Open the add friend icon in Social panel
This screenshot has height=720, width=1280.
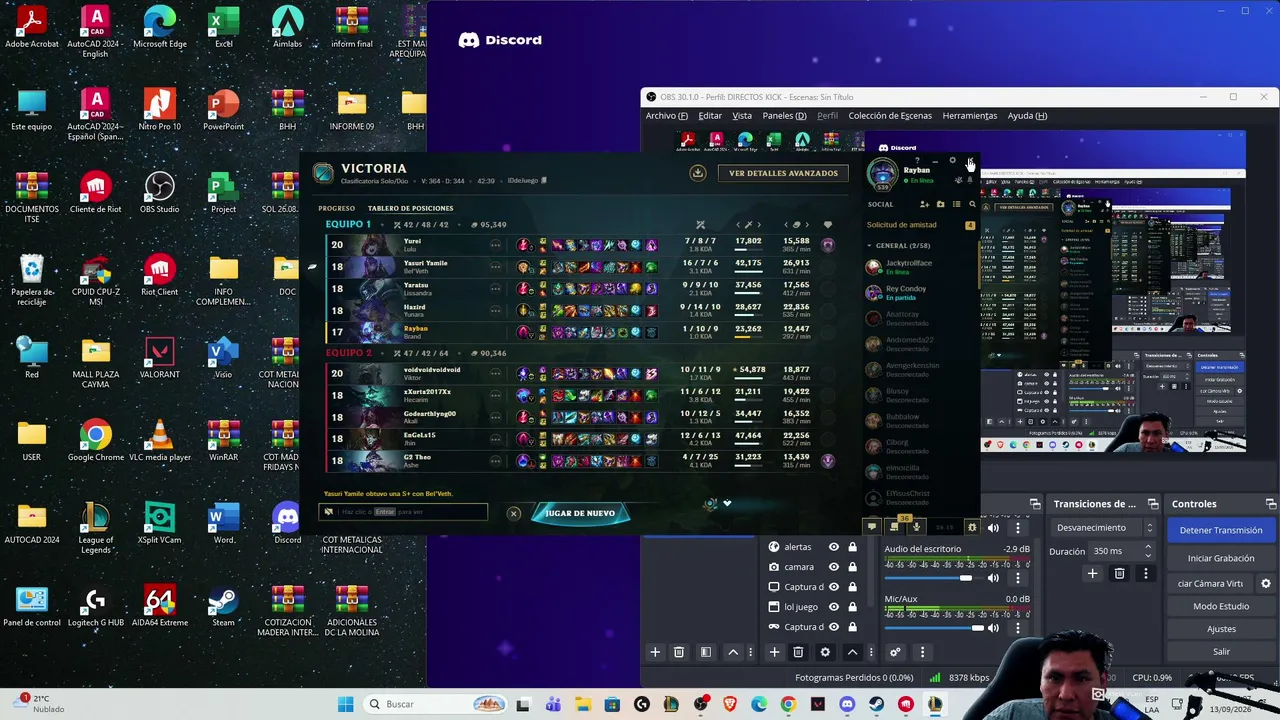(924, 204)
